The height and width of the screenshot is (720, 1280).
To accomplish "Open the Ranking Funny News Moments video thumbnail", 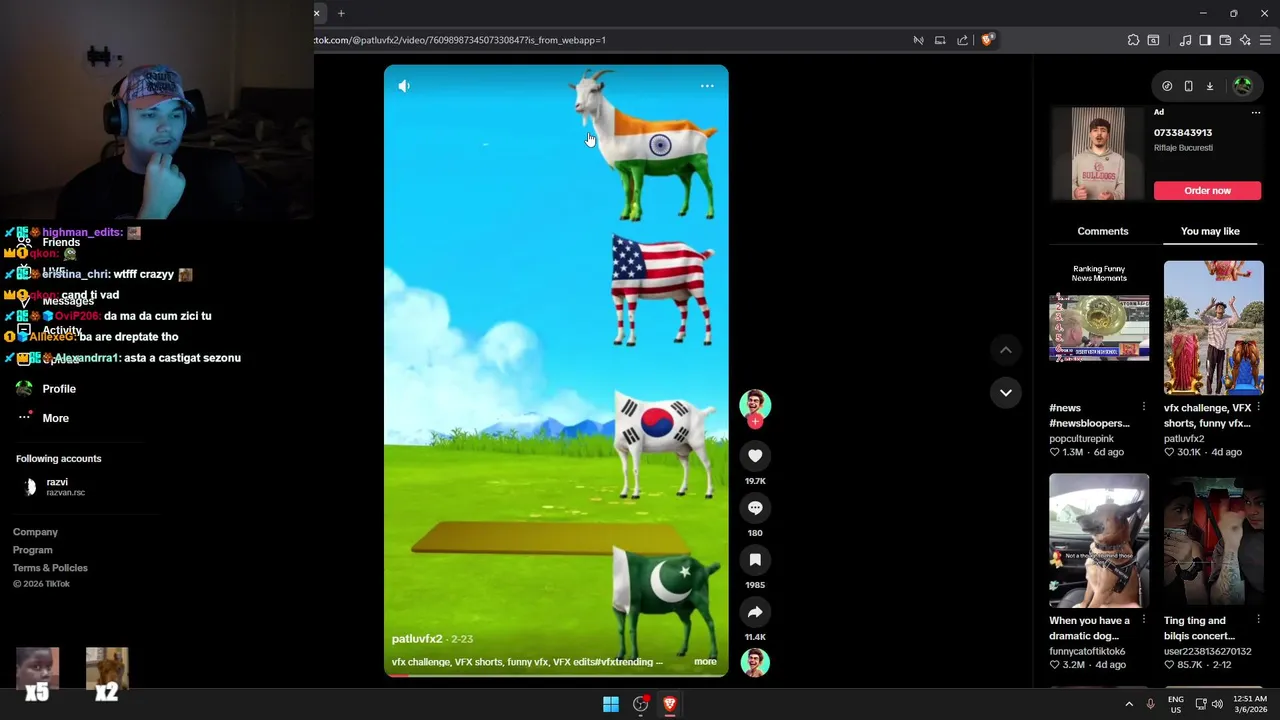I will [x=1099, y=327].
